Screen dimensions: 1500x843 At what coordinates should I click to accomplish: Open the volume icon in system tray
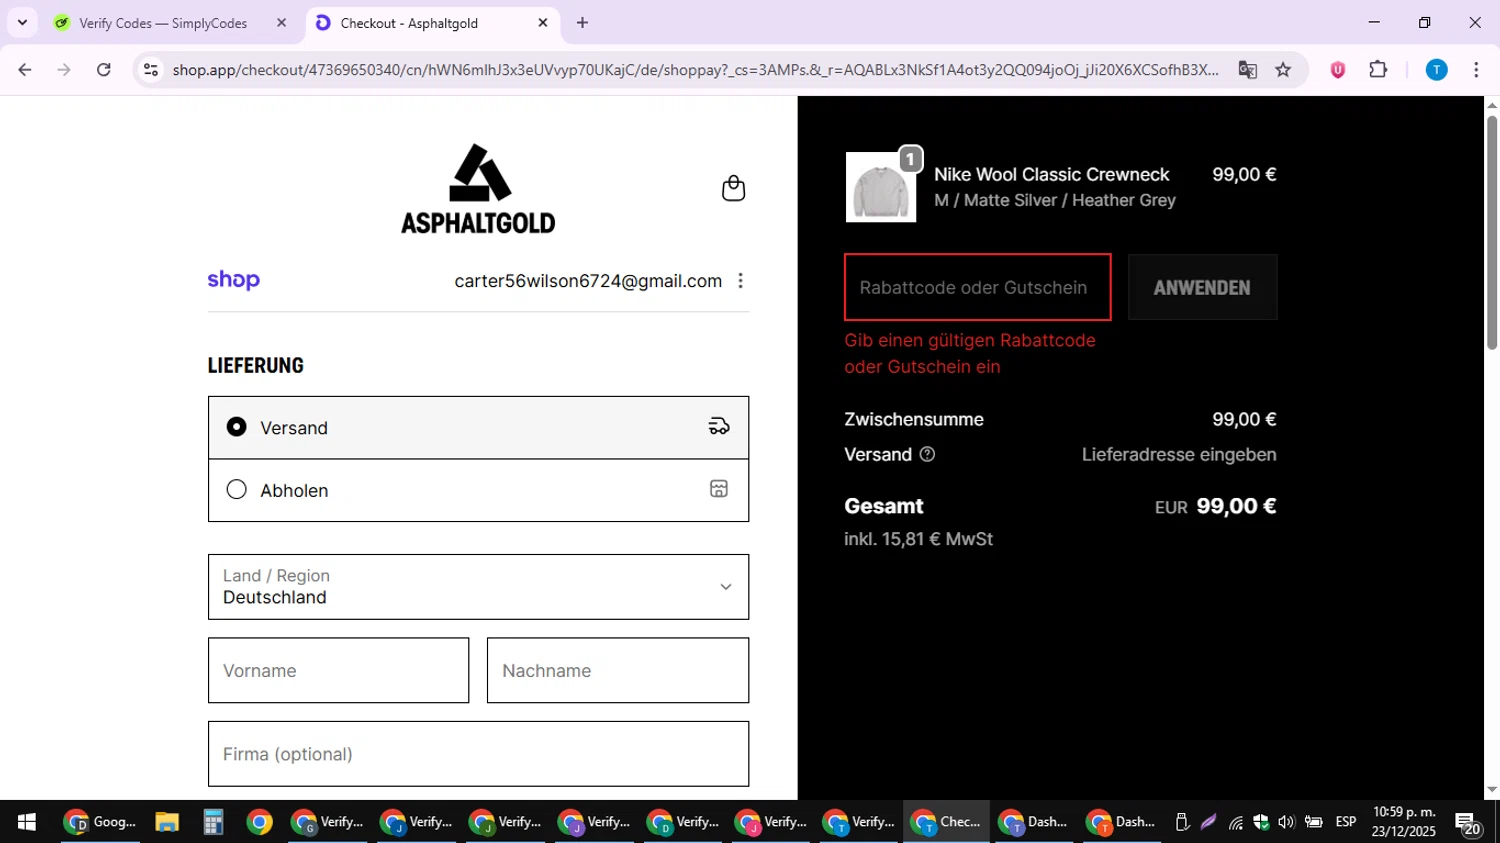(x=1286, y=822)
